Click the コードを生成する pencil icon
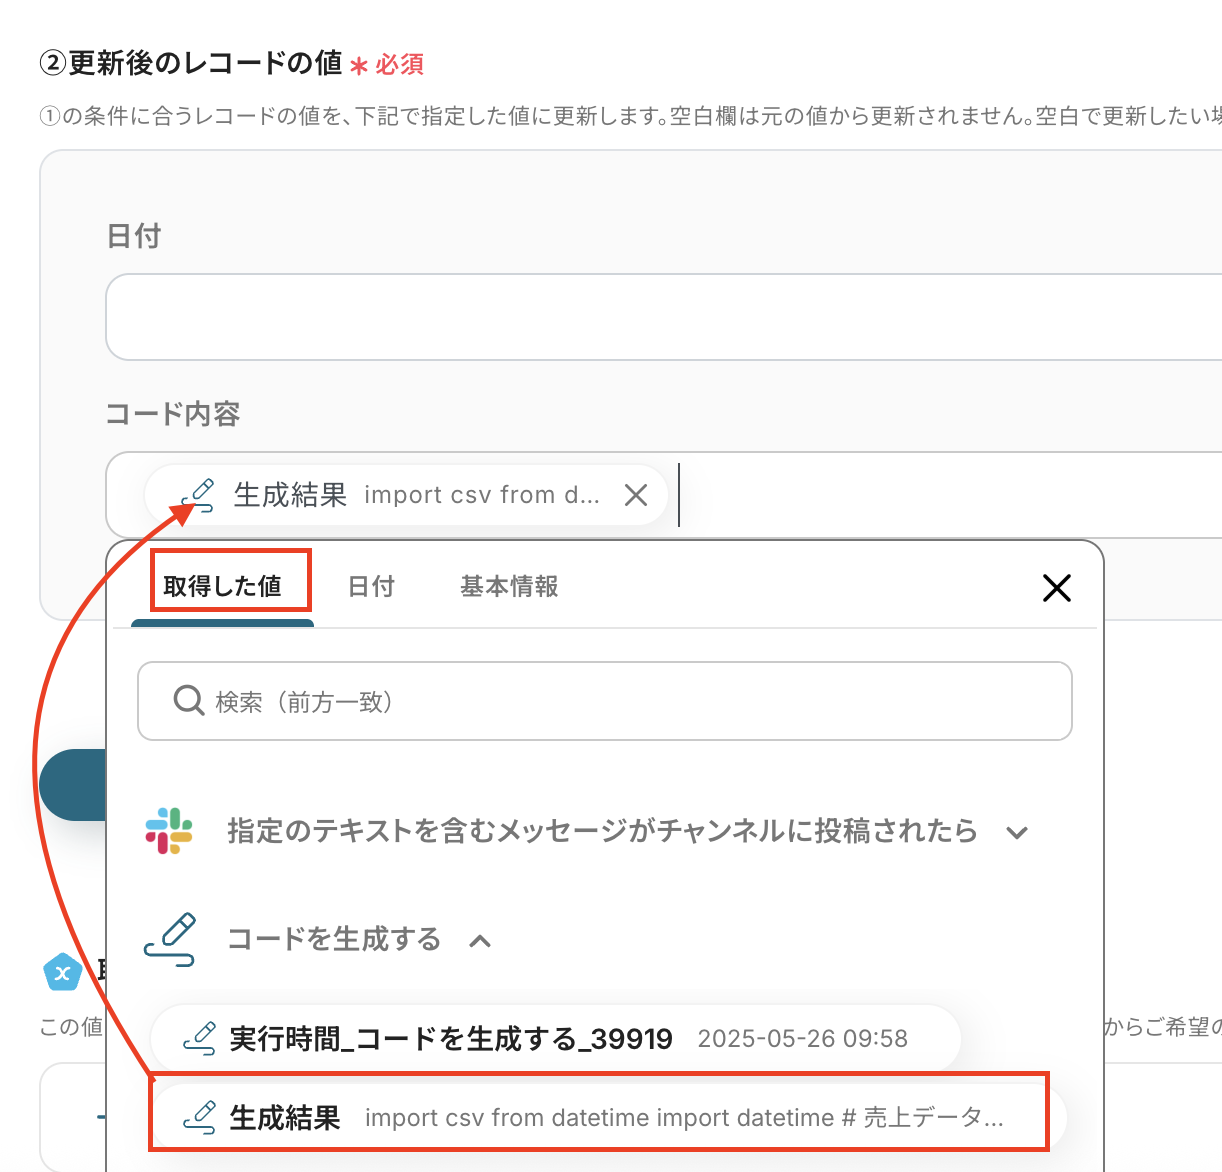 click(170, 939)
